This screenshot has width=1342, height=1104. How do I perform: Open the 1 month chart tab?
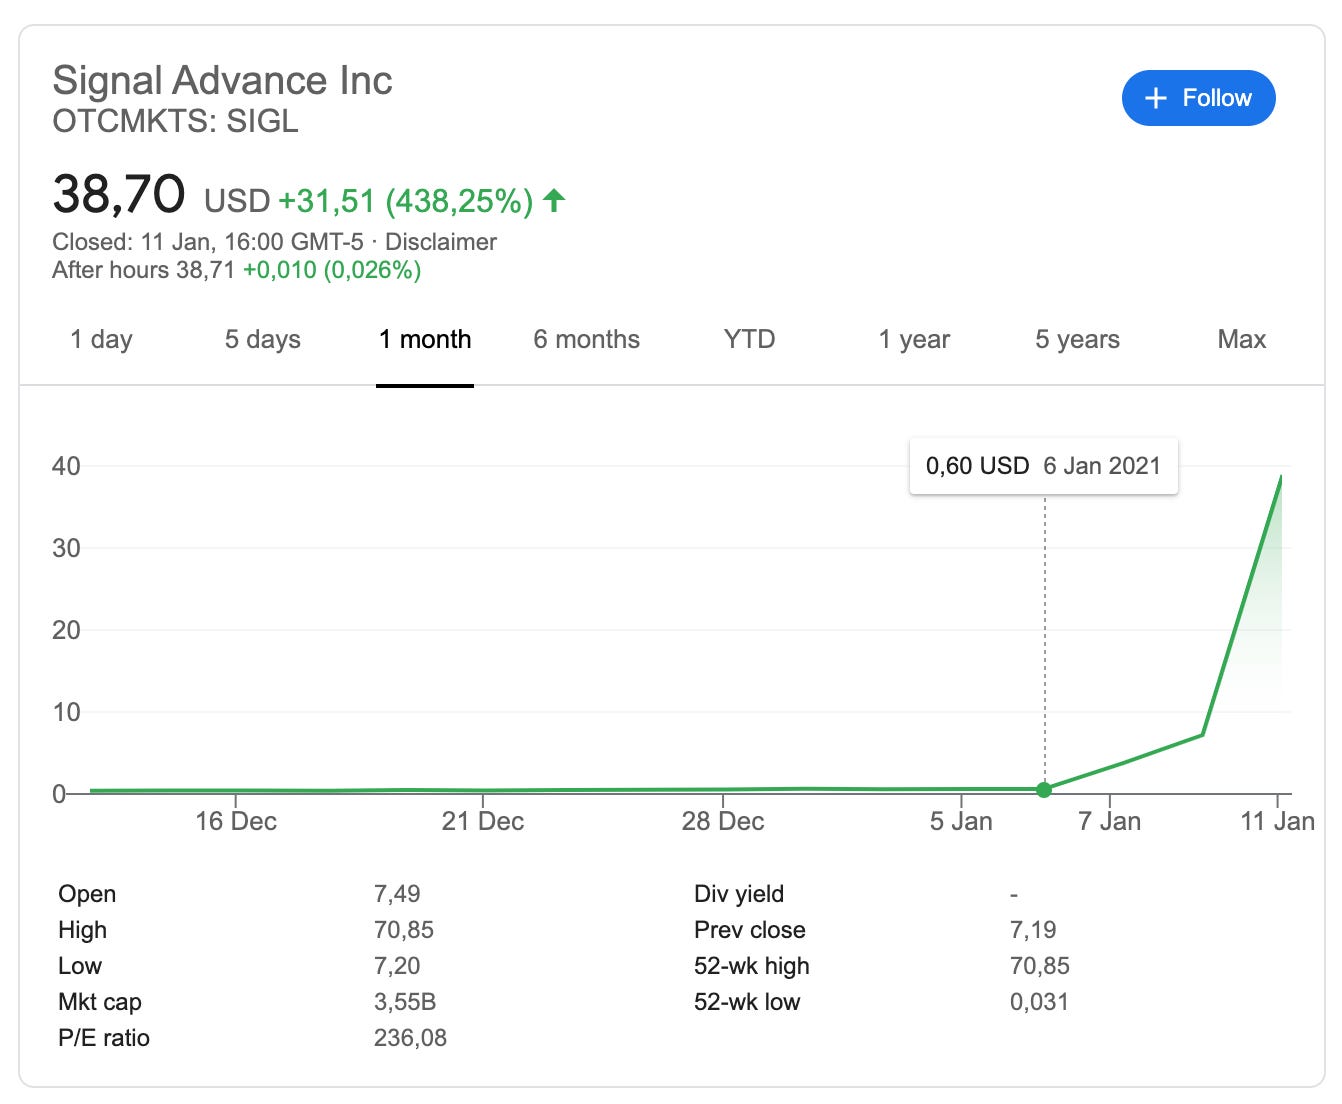click(425, 339)
